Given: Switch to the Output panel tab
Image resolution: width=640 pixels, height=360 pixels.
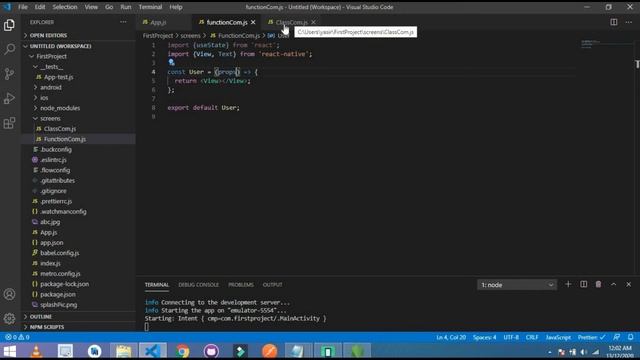Looking at the screenshot, I should [x=272, y=284].
